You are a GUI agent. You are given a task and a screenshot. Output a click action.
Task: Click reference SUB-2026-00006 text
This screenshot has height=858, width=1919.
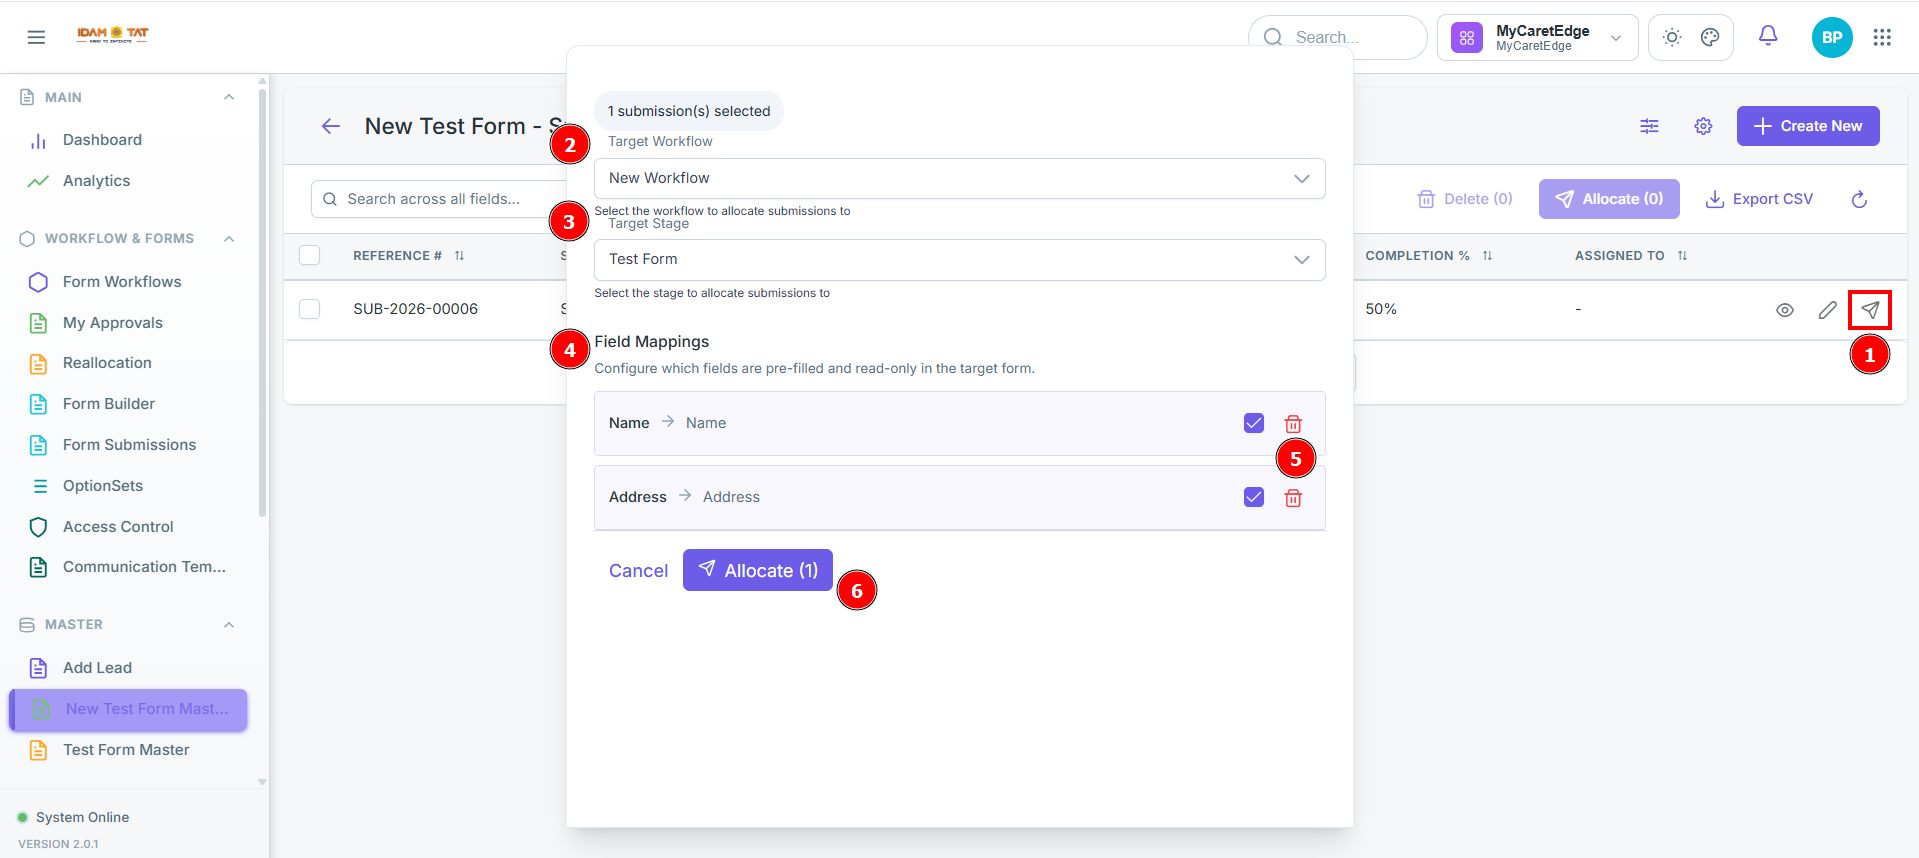(x=415, y=309)
